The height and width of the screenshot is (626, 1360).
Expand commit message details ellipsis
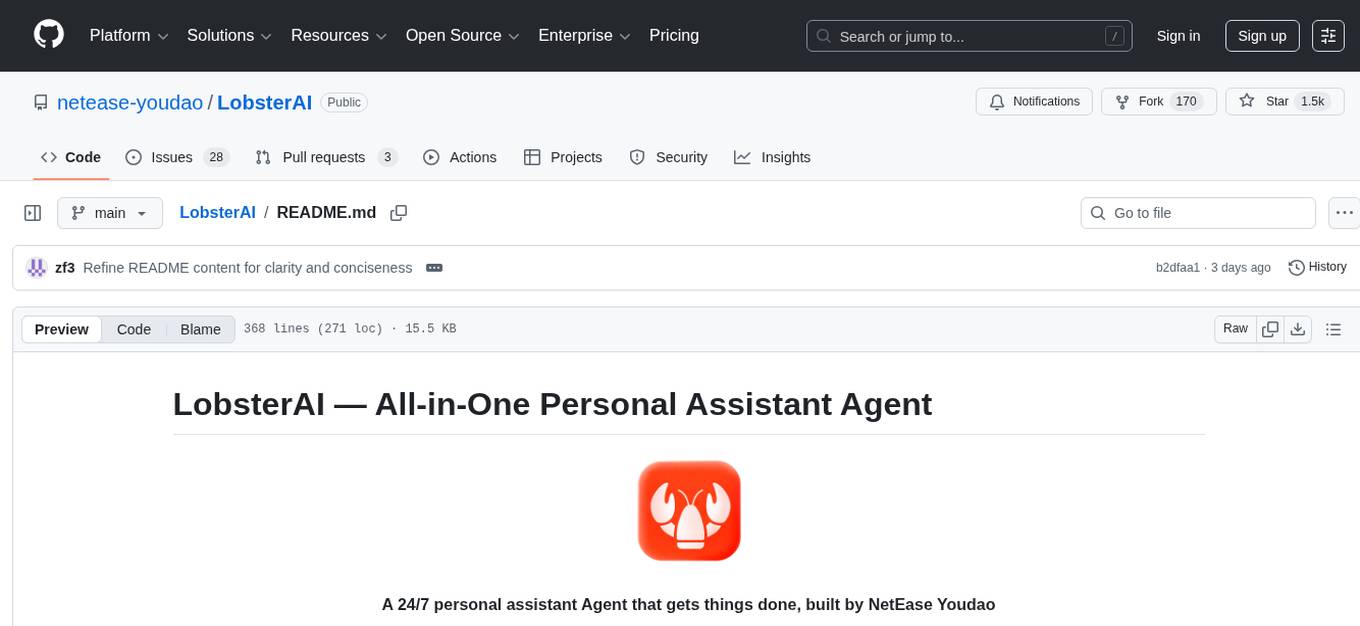434,268
